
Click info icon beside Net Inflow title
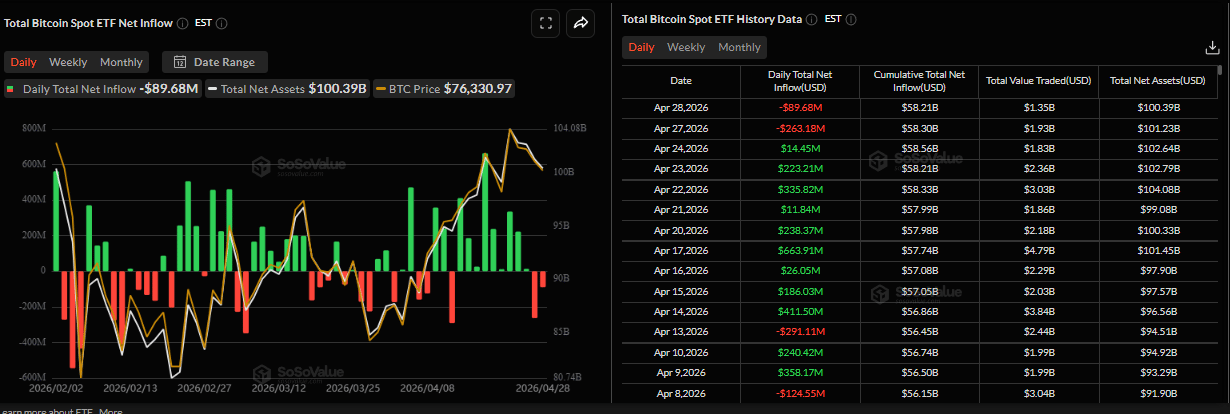tap(182, 23)
